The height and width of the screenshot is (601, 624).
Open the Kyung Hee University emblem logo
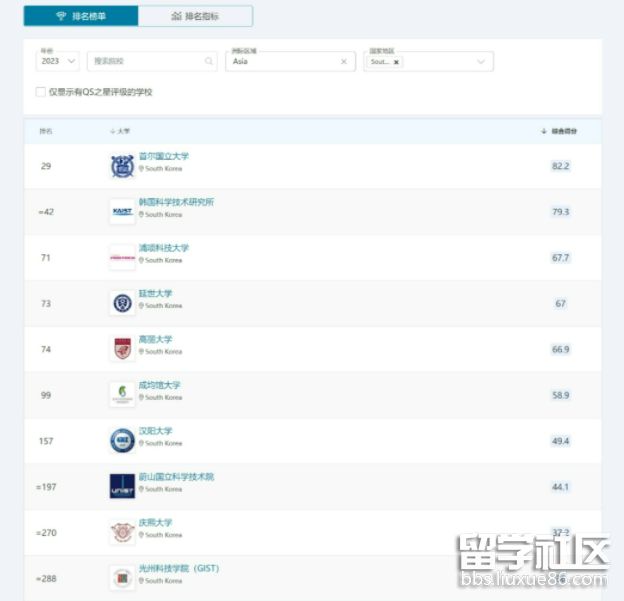[x=122, y=532]
